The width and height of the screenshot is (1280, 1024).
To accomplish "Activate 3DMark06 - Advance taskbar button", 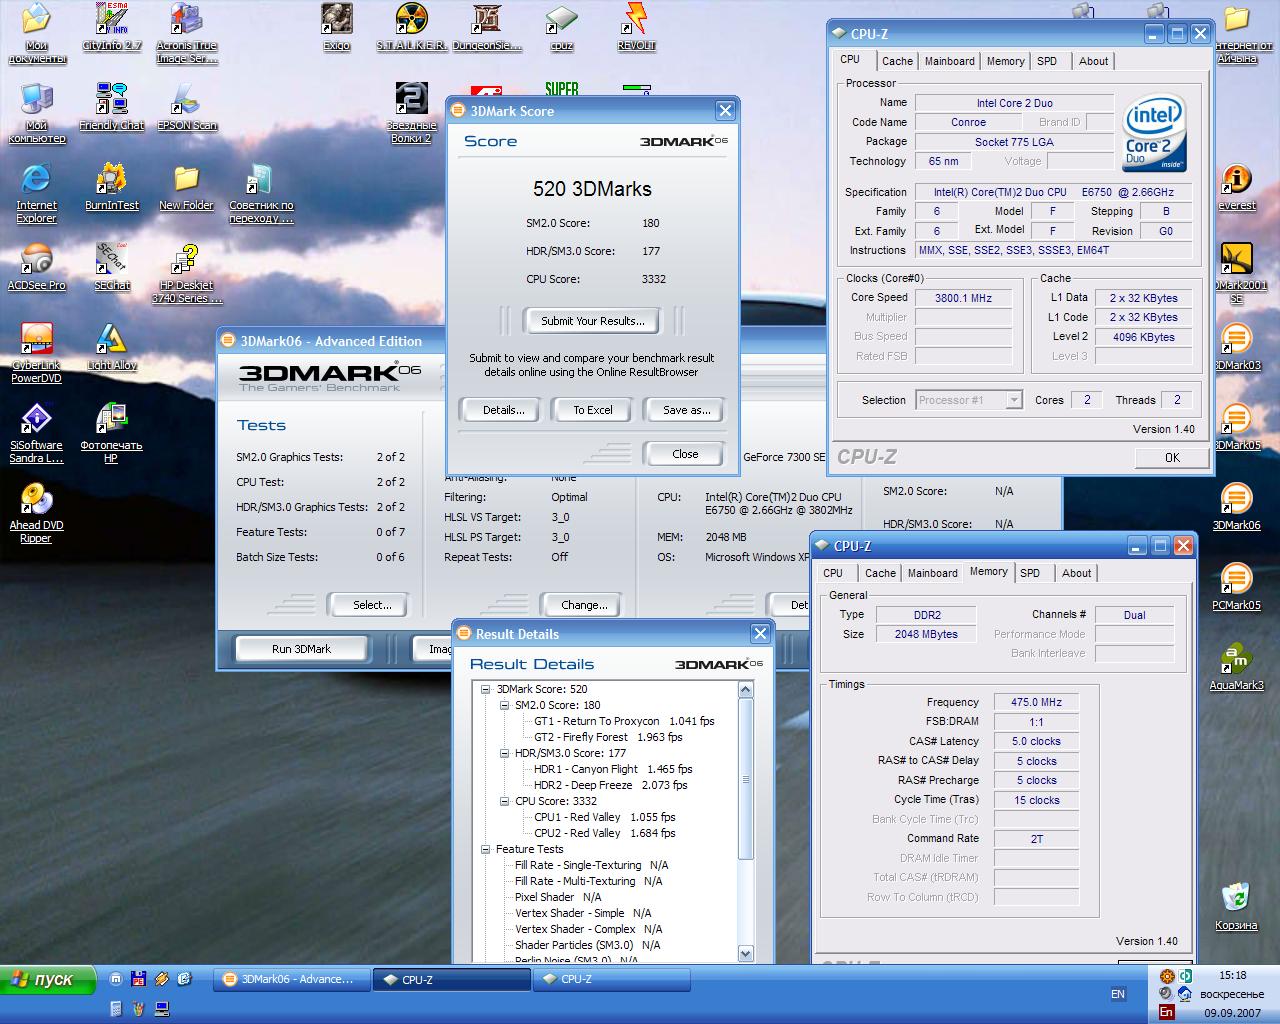I will (290, 979).
